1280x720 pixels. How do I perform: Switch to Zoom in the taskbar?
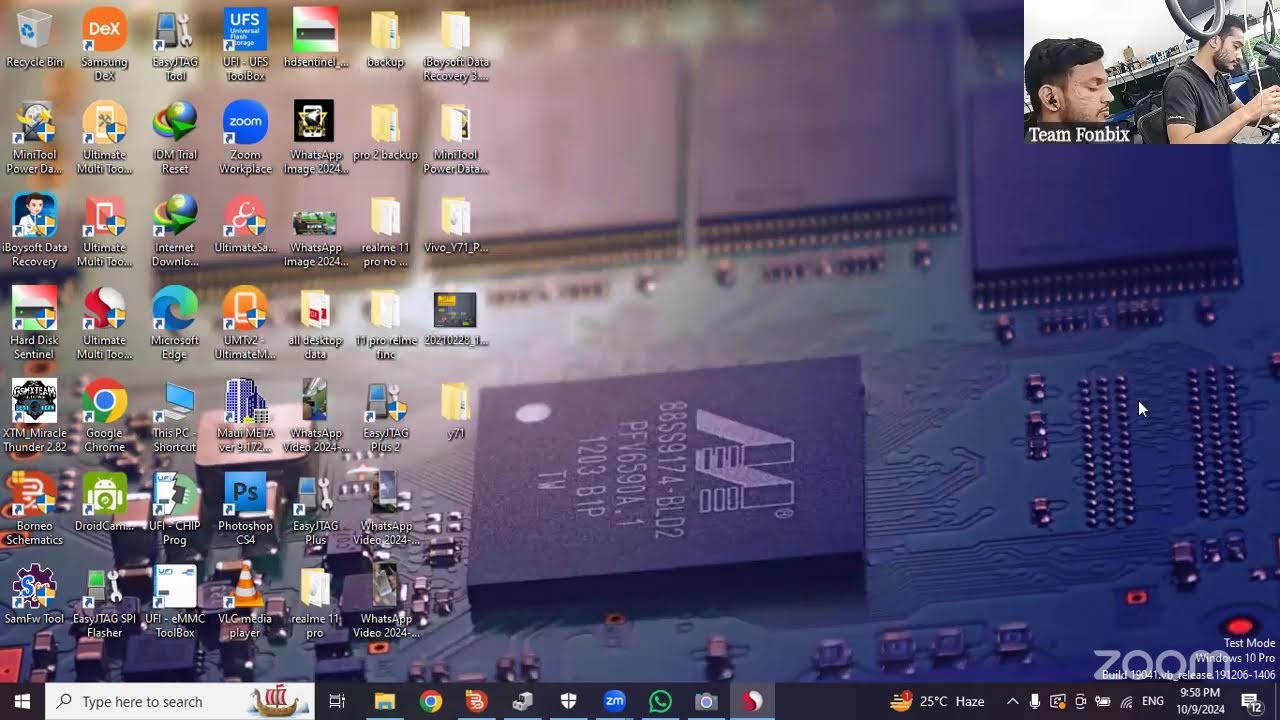615,701
